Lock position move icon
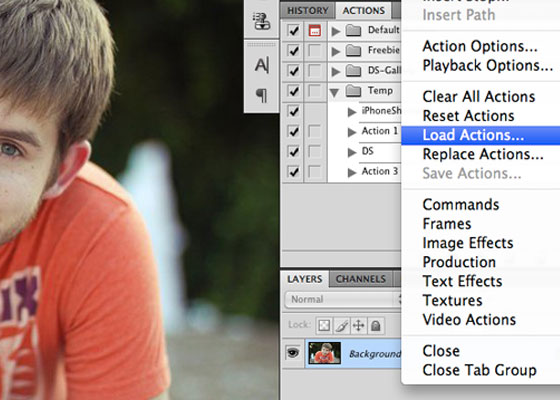 (x=358, y=325)
